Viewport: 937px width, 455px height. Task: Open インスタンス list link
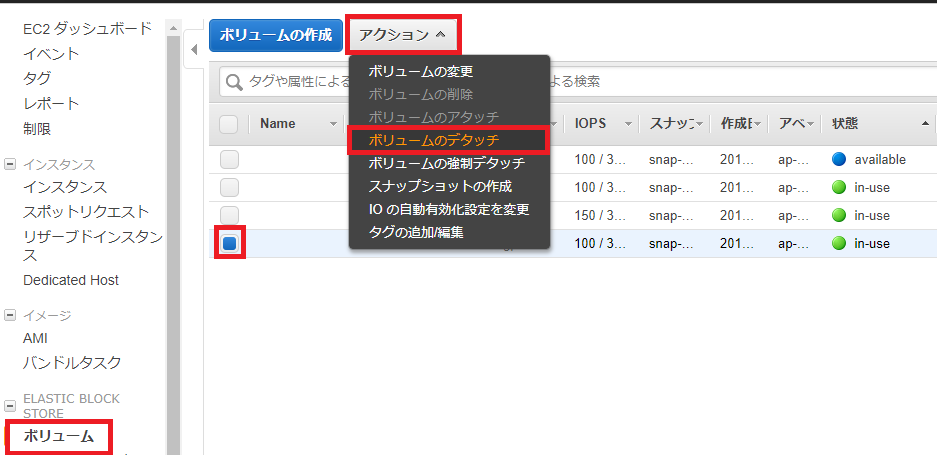[65, 187]
